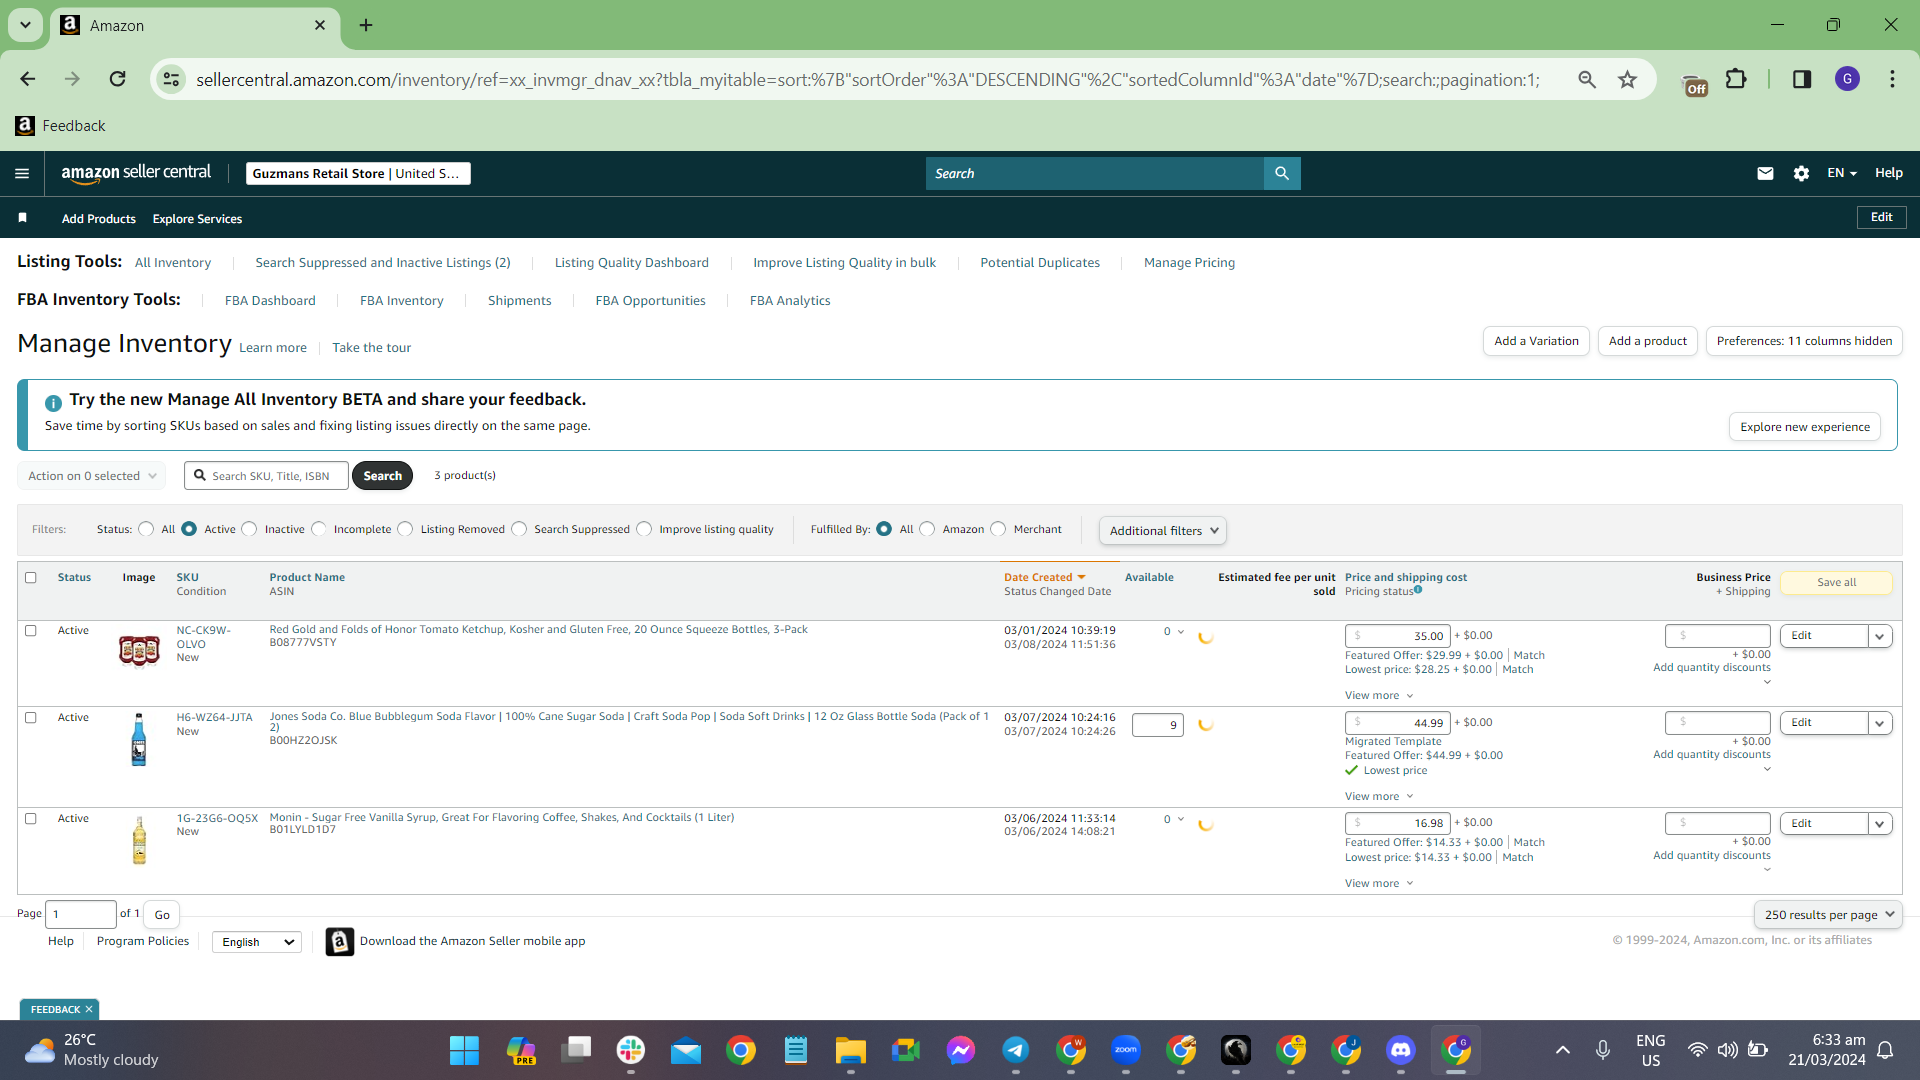Open the Listing Quality Dashboard
Screen dimensions: 1920x1080
point(631,263)
